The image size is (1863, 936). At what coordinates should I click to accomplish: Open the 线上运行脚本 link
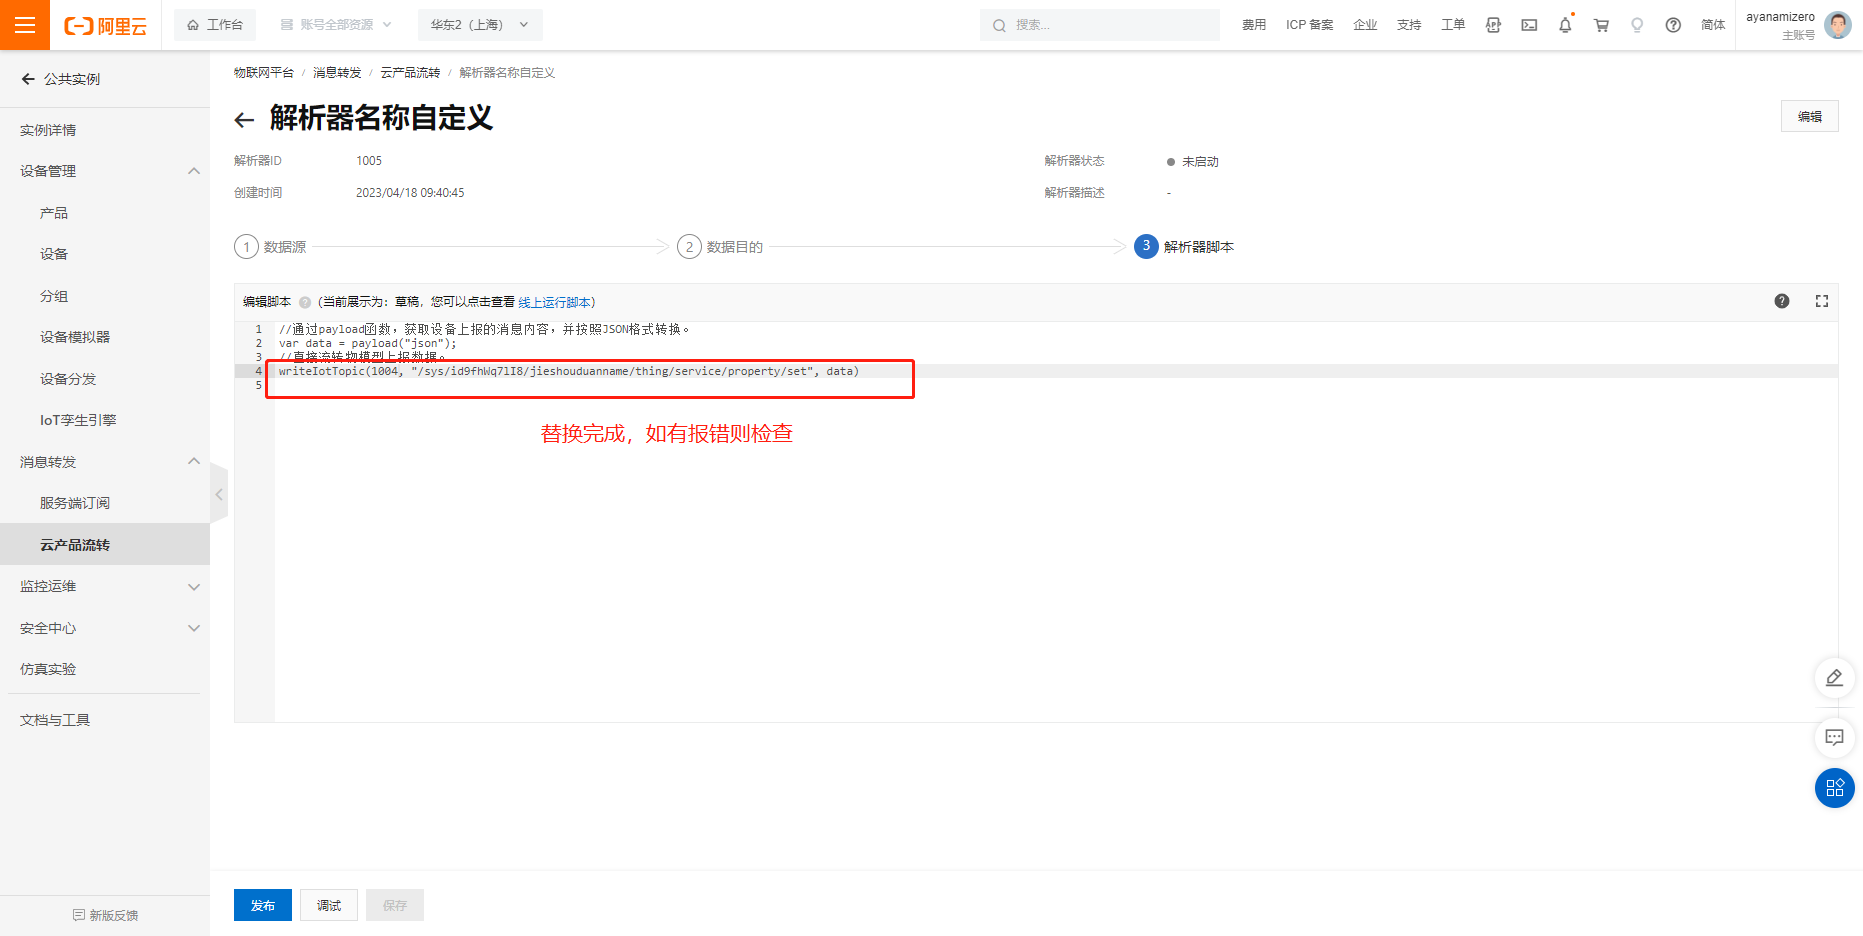554,302
